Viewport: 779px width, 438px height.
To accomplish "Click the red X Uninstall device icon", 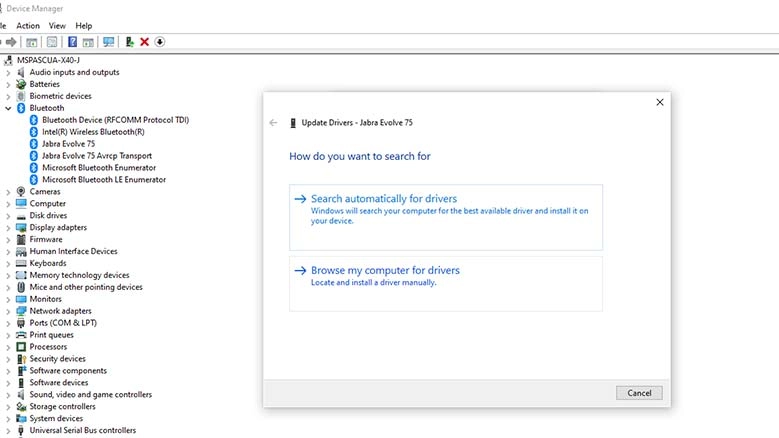I will 145,42.
